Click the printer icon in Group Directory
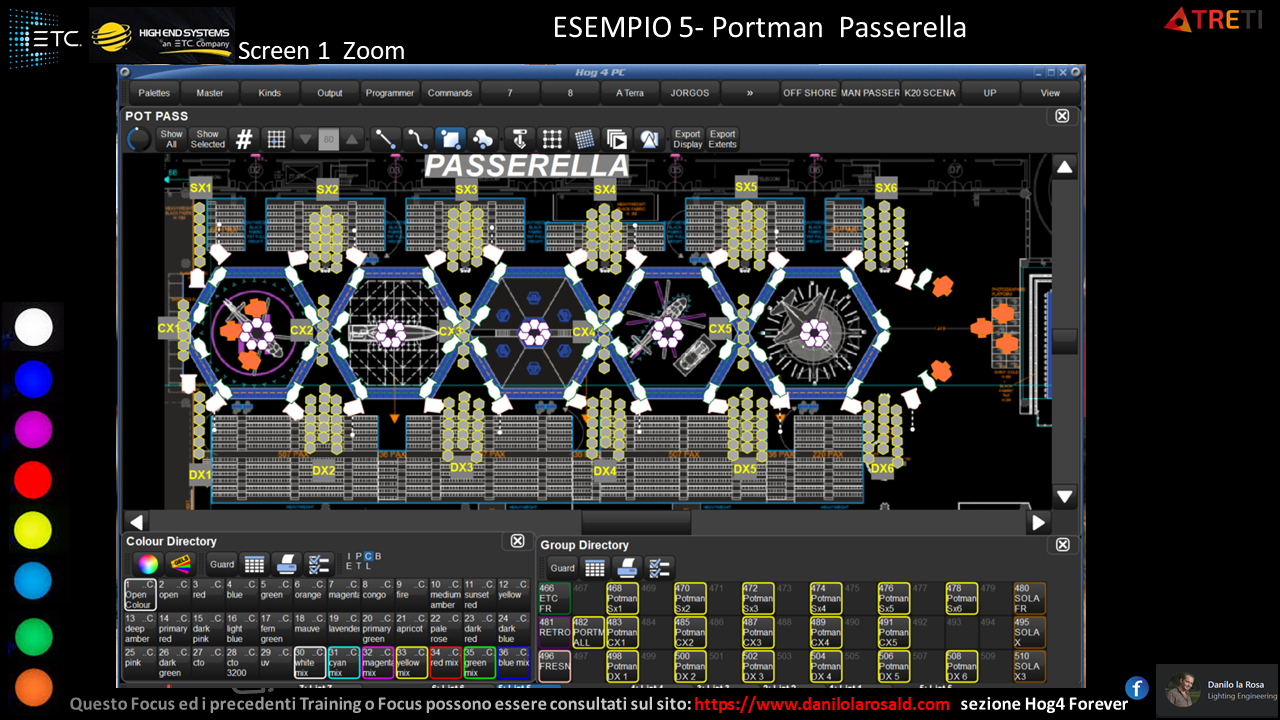This screenshot has width=1280, height=720. click(627, 568)
